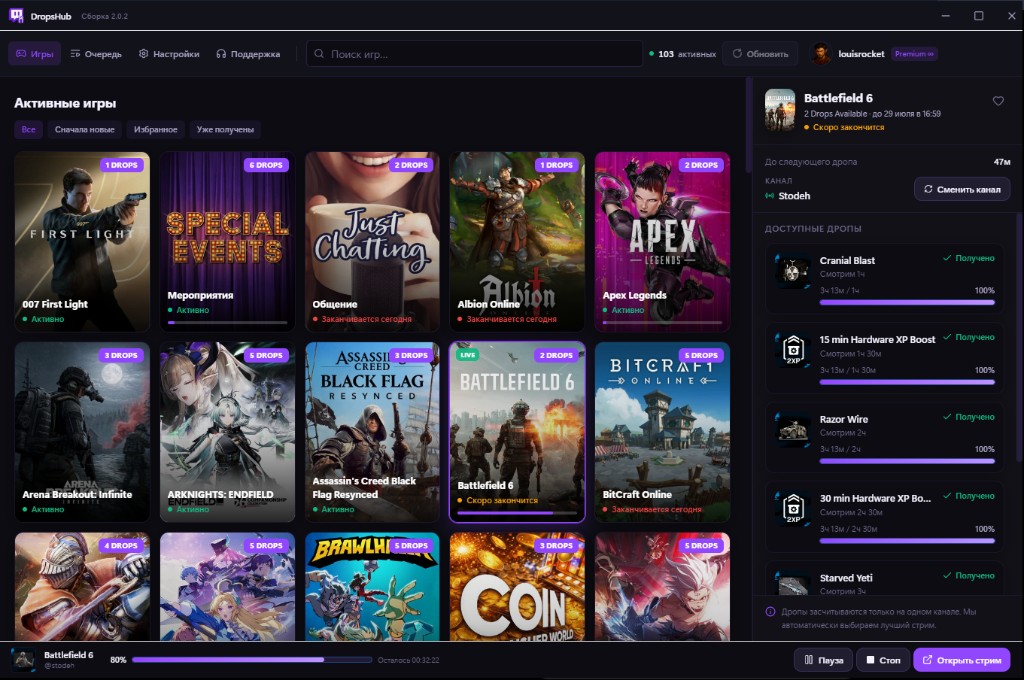Click the Сборка 2.0.2 version label
1024x680 pixels.
pyautogui.click(x=104, y=16)
